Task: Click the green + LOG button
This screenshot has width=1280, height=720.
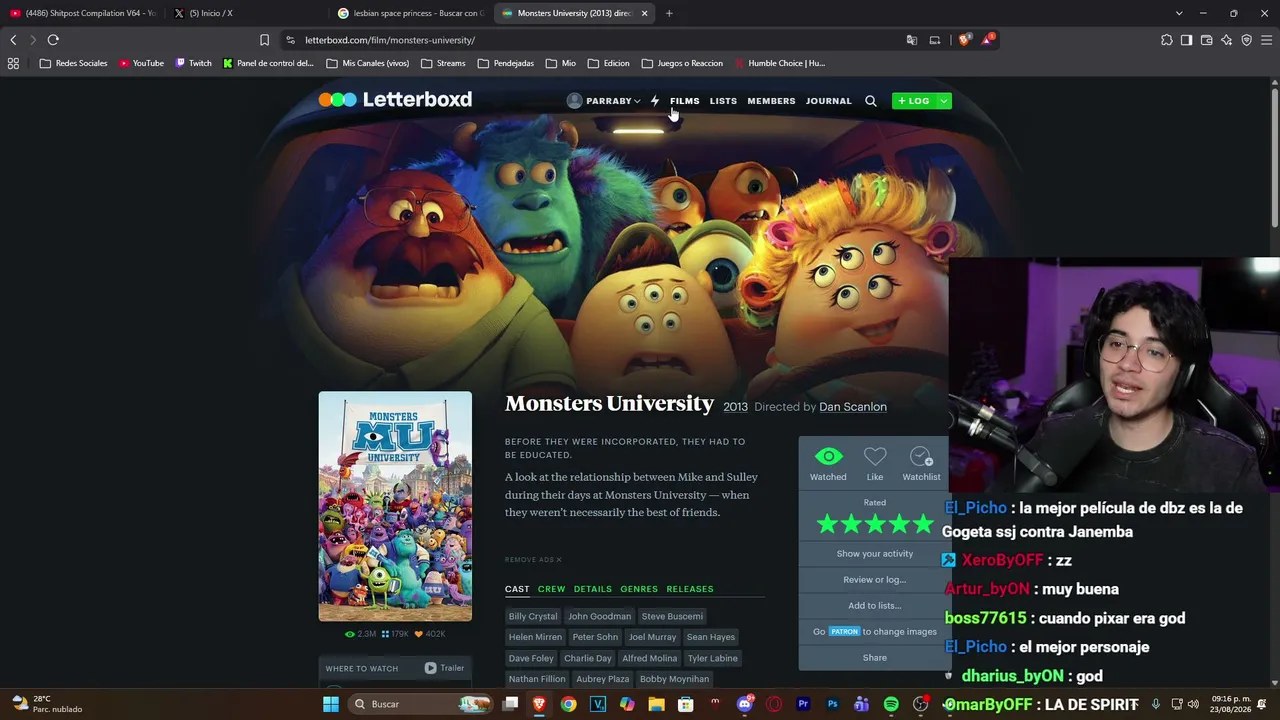Action: pos(914,101)
